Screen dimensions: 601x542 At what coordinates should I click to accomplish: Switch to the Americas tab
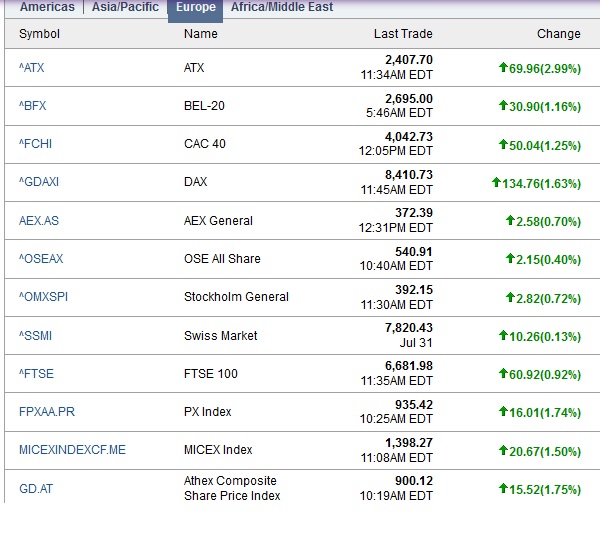47,7
